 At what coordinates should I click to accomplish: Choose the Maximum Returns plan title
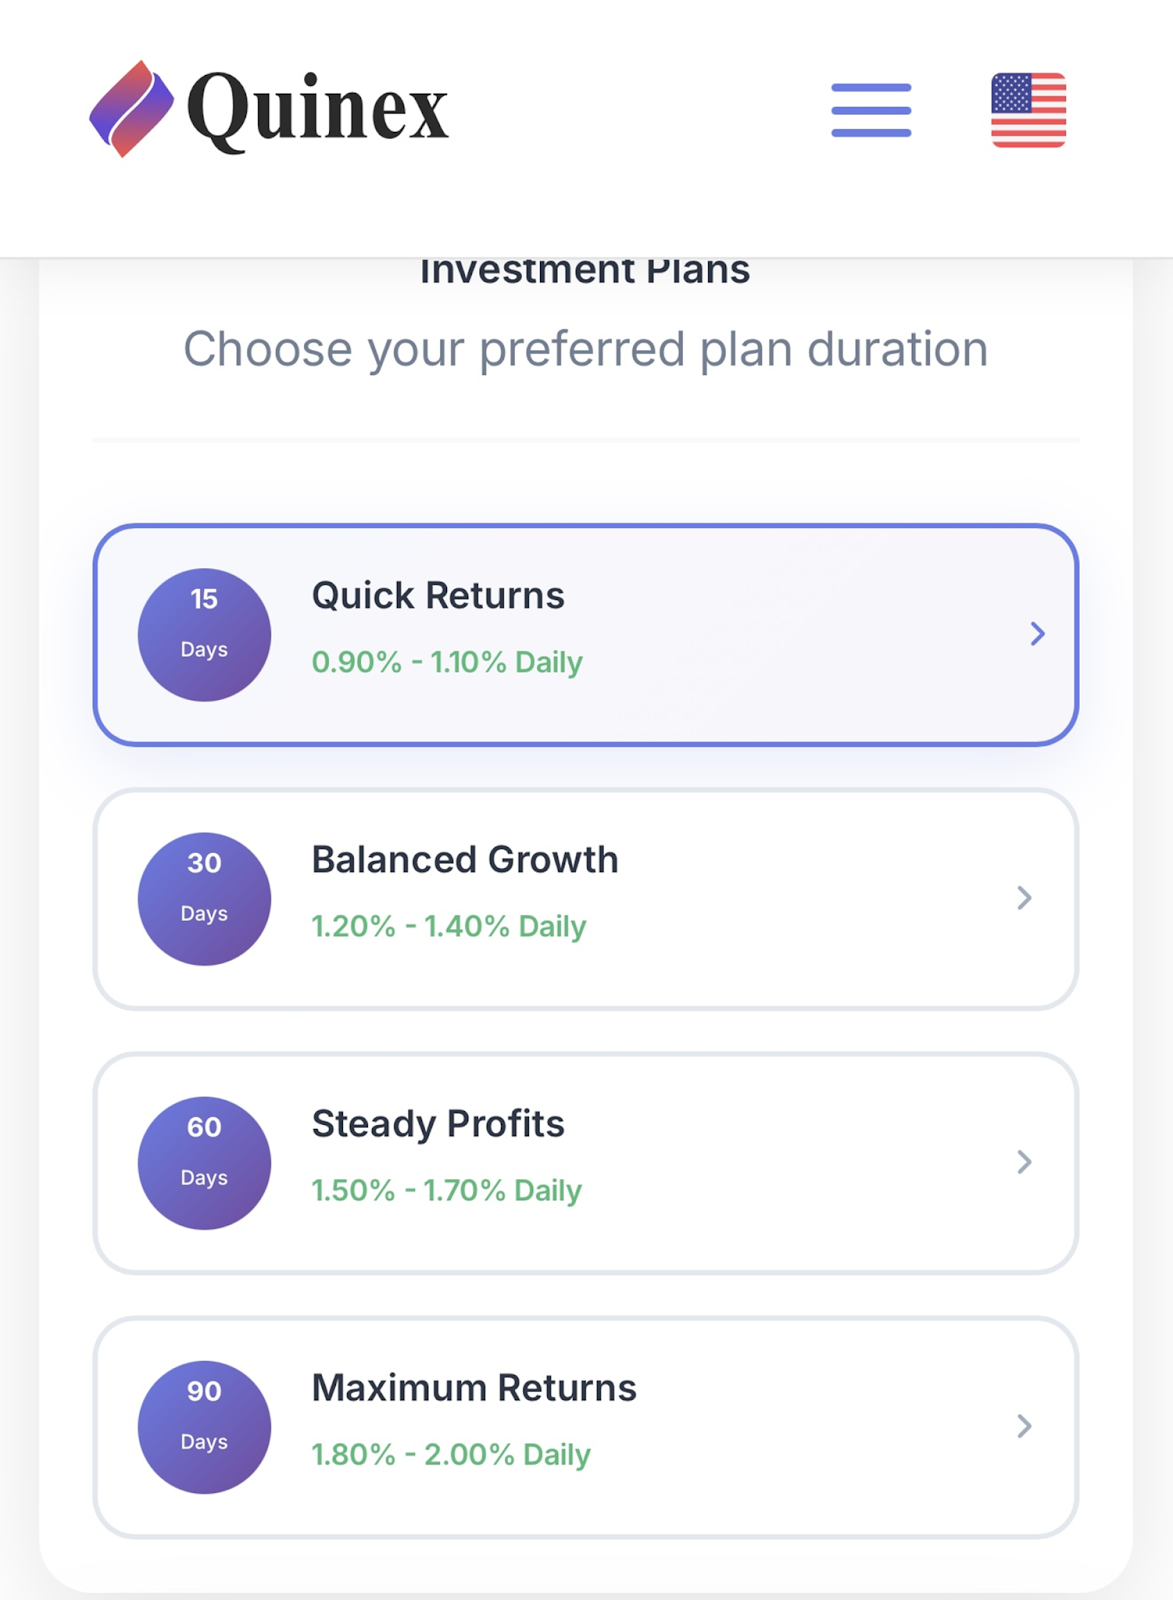click(474, 1388)
